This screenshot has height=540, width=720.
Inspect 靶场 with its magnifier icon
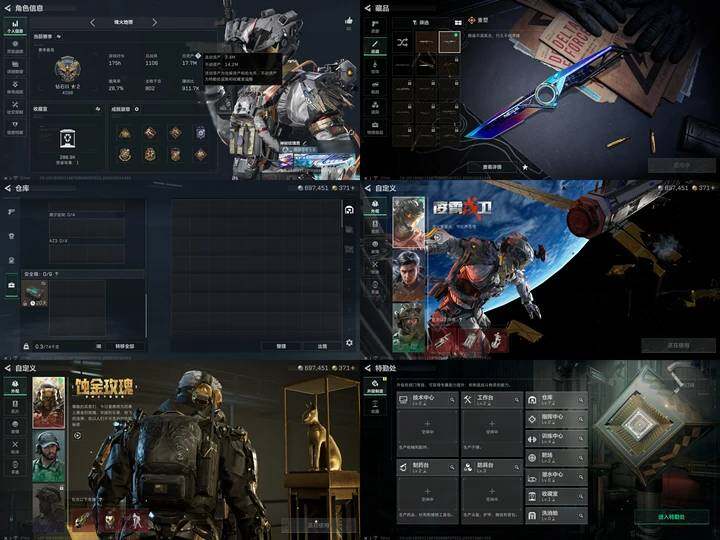pyautogui.click(x=581, y=458)
